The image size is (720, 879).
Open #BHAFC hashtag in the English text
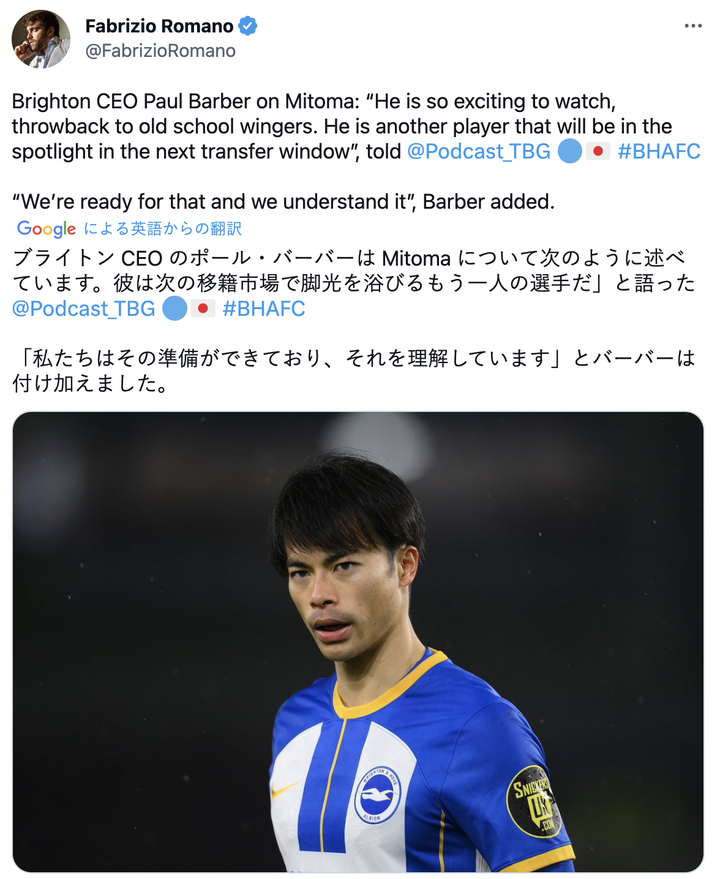[659, 151]
